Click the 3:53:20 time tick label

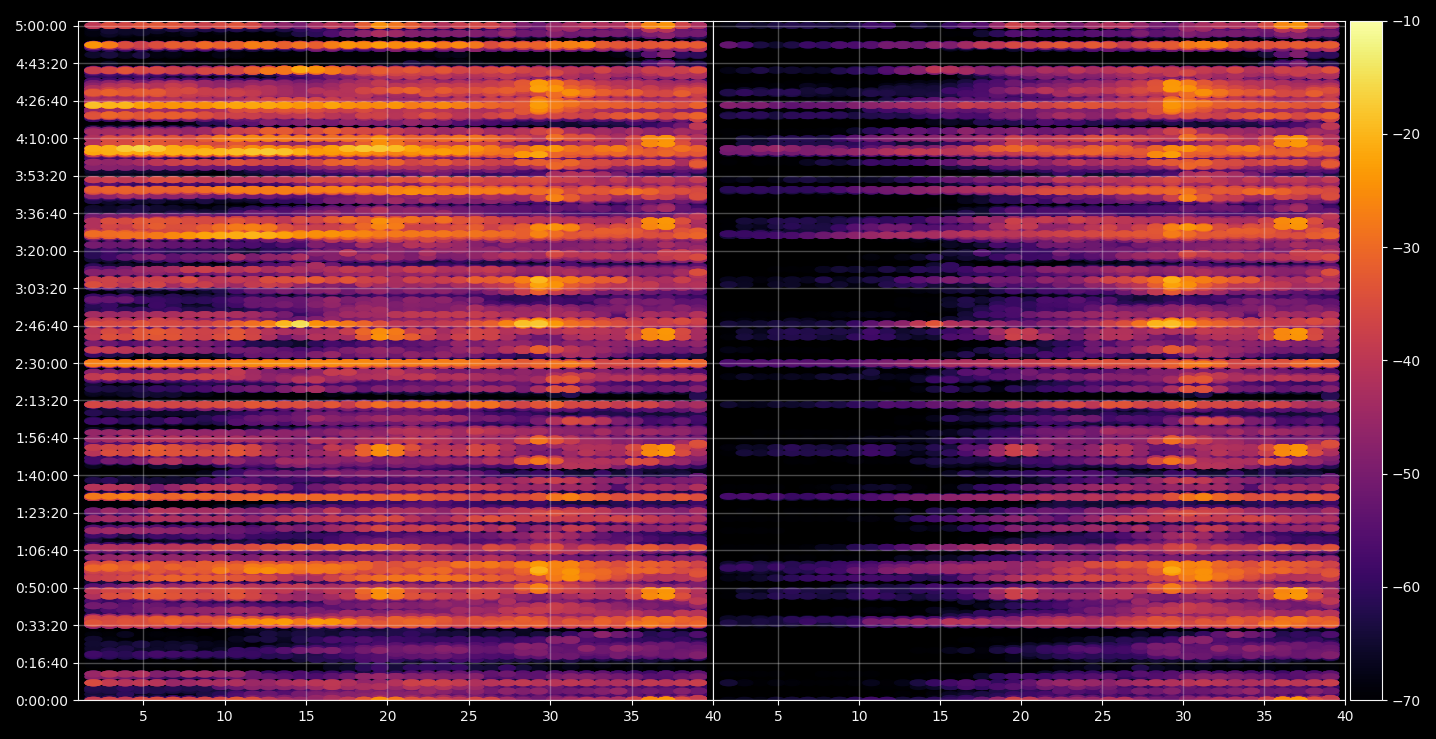coord(41,176)
